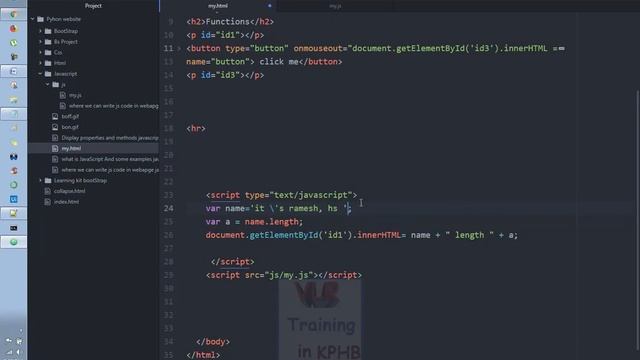Open the what is JavaScript examples file
The width and height of the screenshot is (640, 360).
[110, 159]
